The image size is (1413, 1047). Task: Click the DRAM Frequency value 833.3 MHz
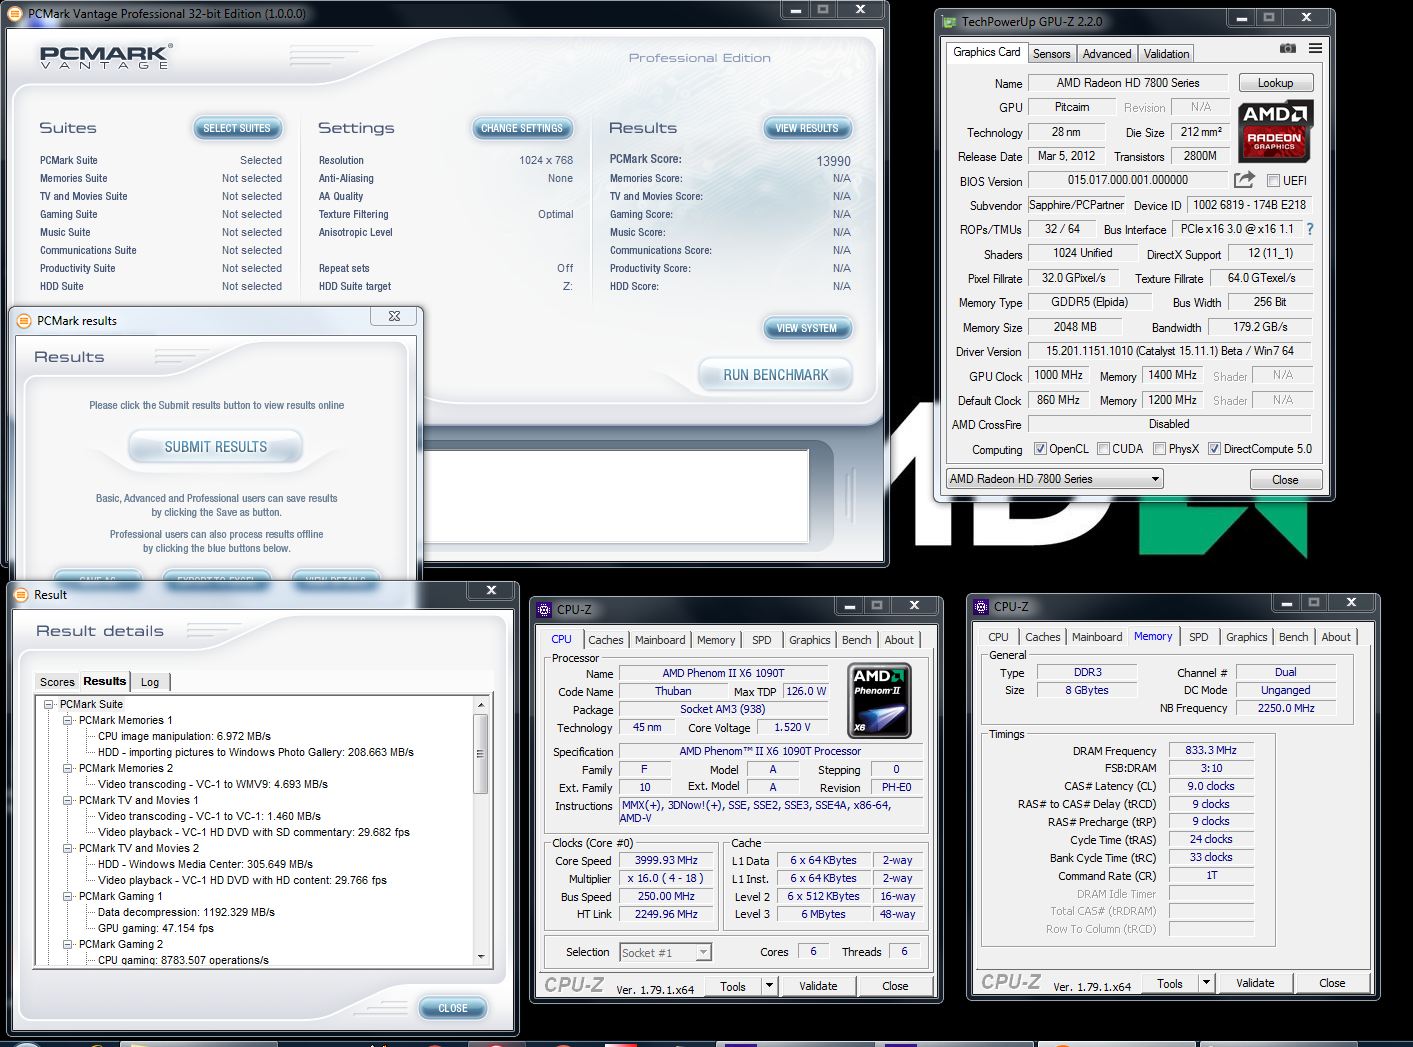(x=1211, y=750)
